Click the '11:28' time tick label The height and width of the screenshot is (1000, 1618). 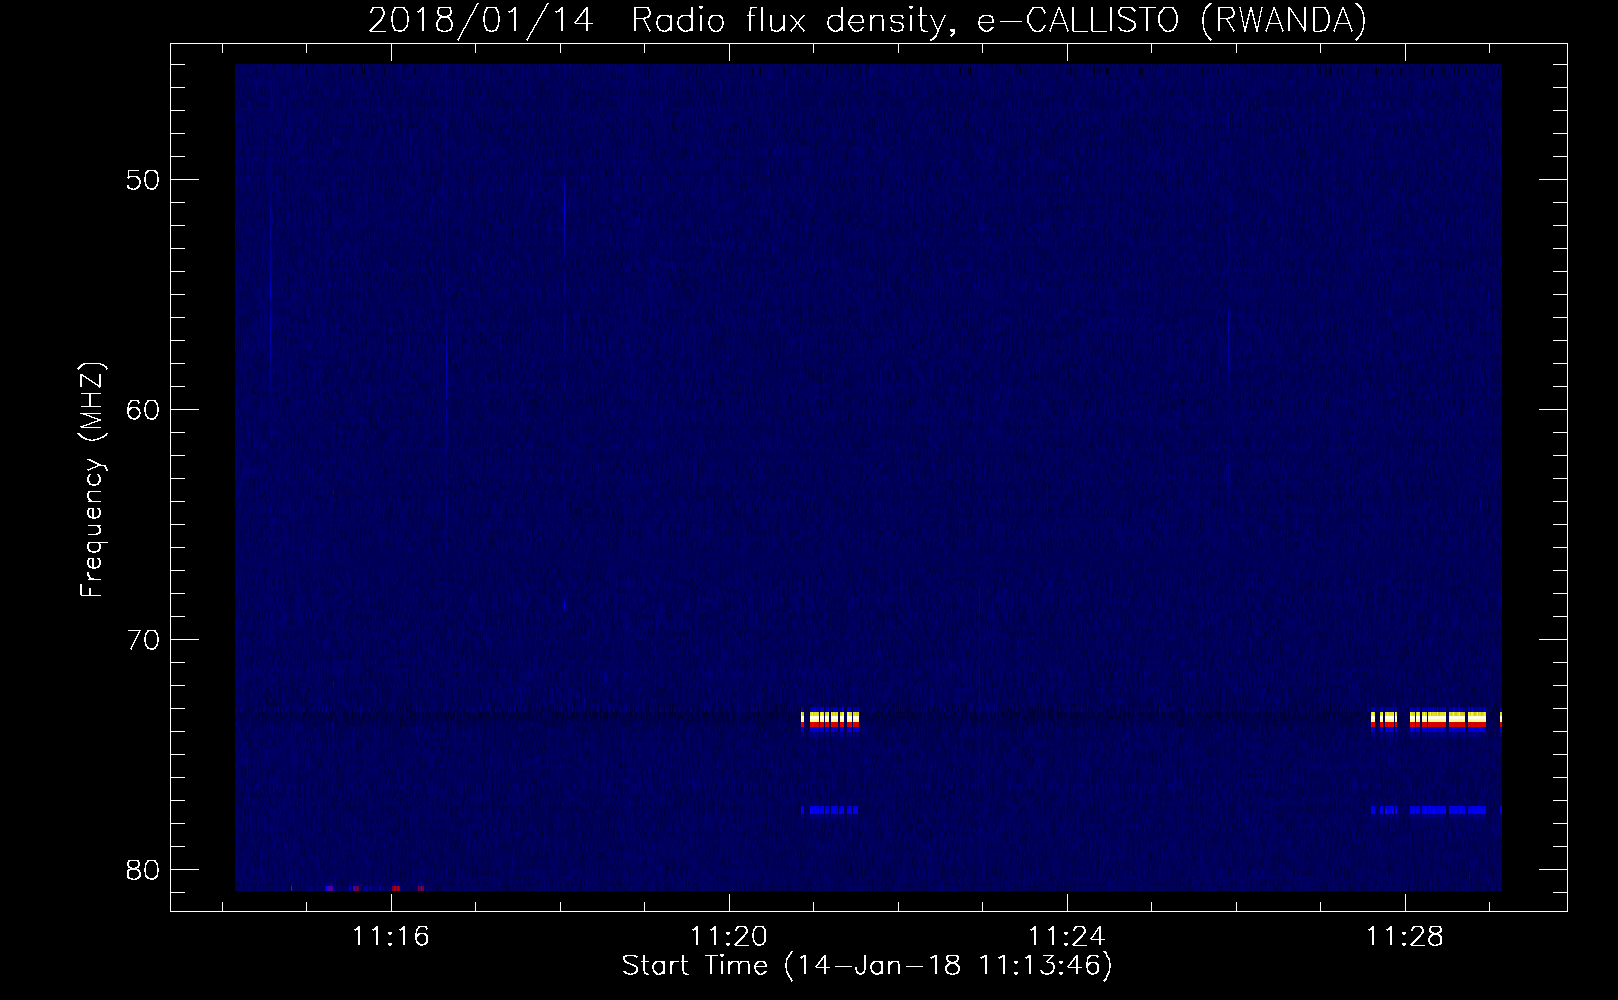[1405, 937]
